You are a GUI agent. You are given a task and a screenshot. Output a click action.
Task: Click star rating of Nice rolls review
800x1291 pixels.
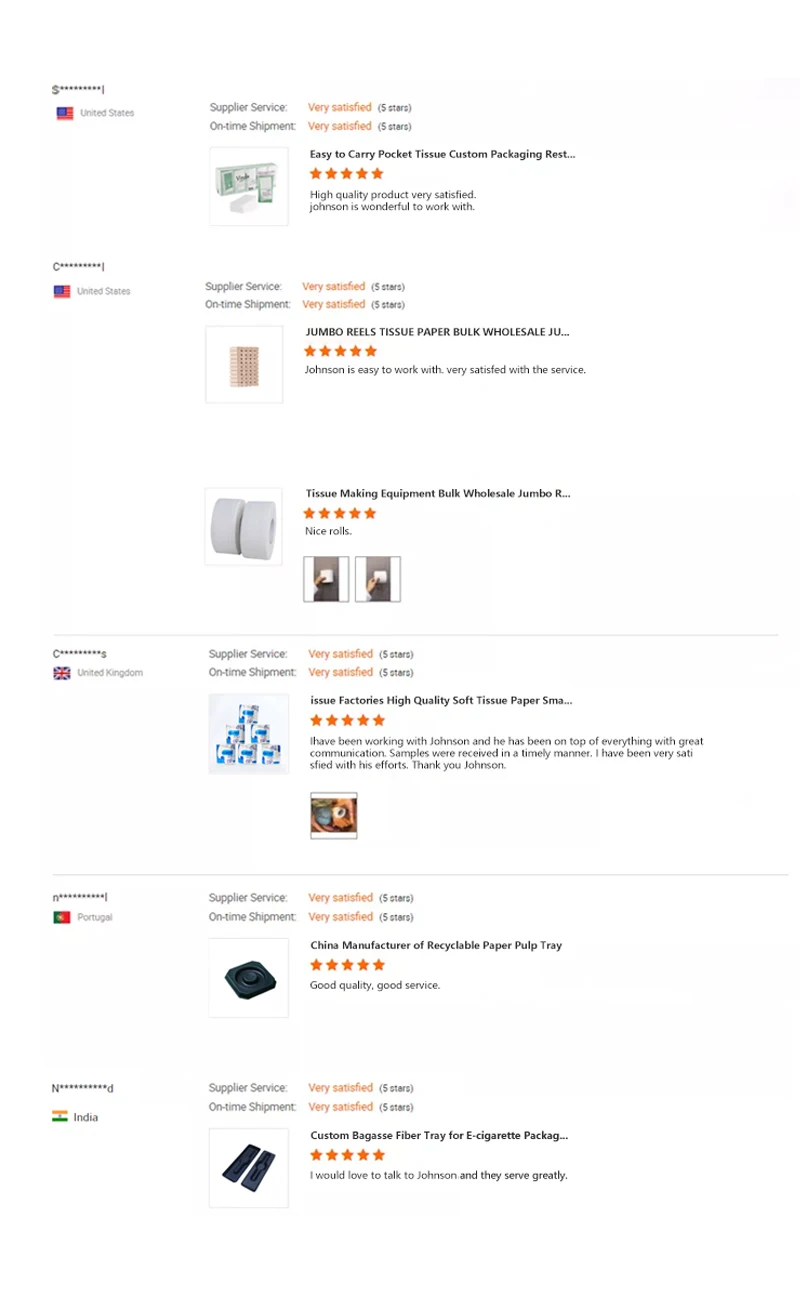coord(340,513)
